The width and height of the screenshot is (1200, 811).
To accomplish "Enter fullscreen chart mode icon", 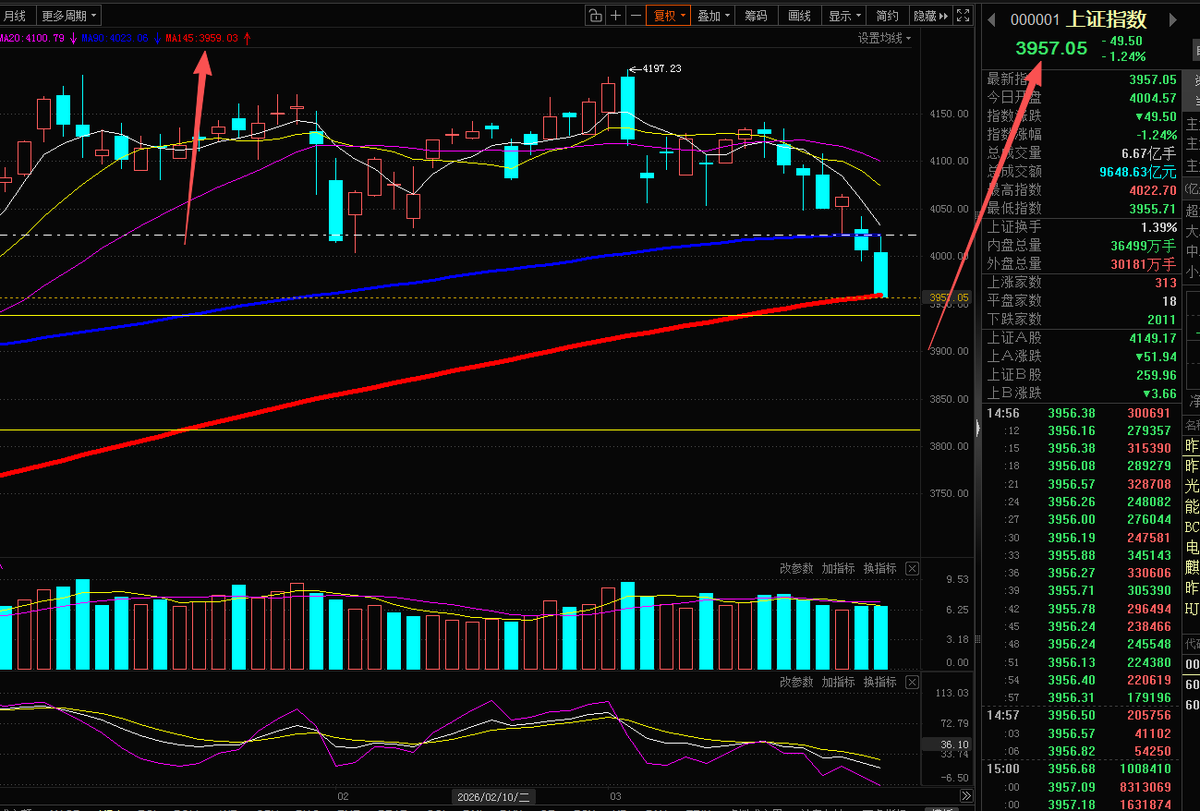I will [963, 15].
